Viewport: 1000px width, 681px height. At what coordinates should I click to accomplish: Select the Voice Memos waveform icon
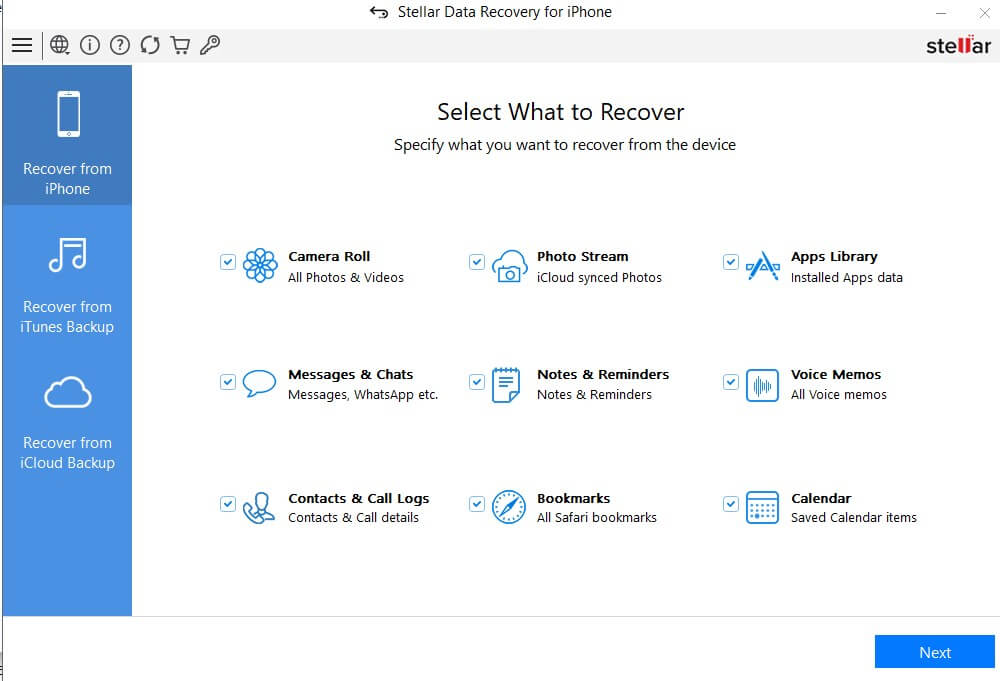coord(761,385)
